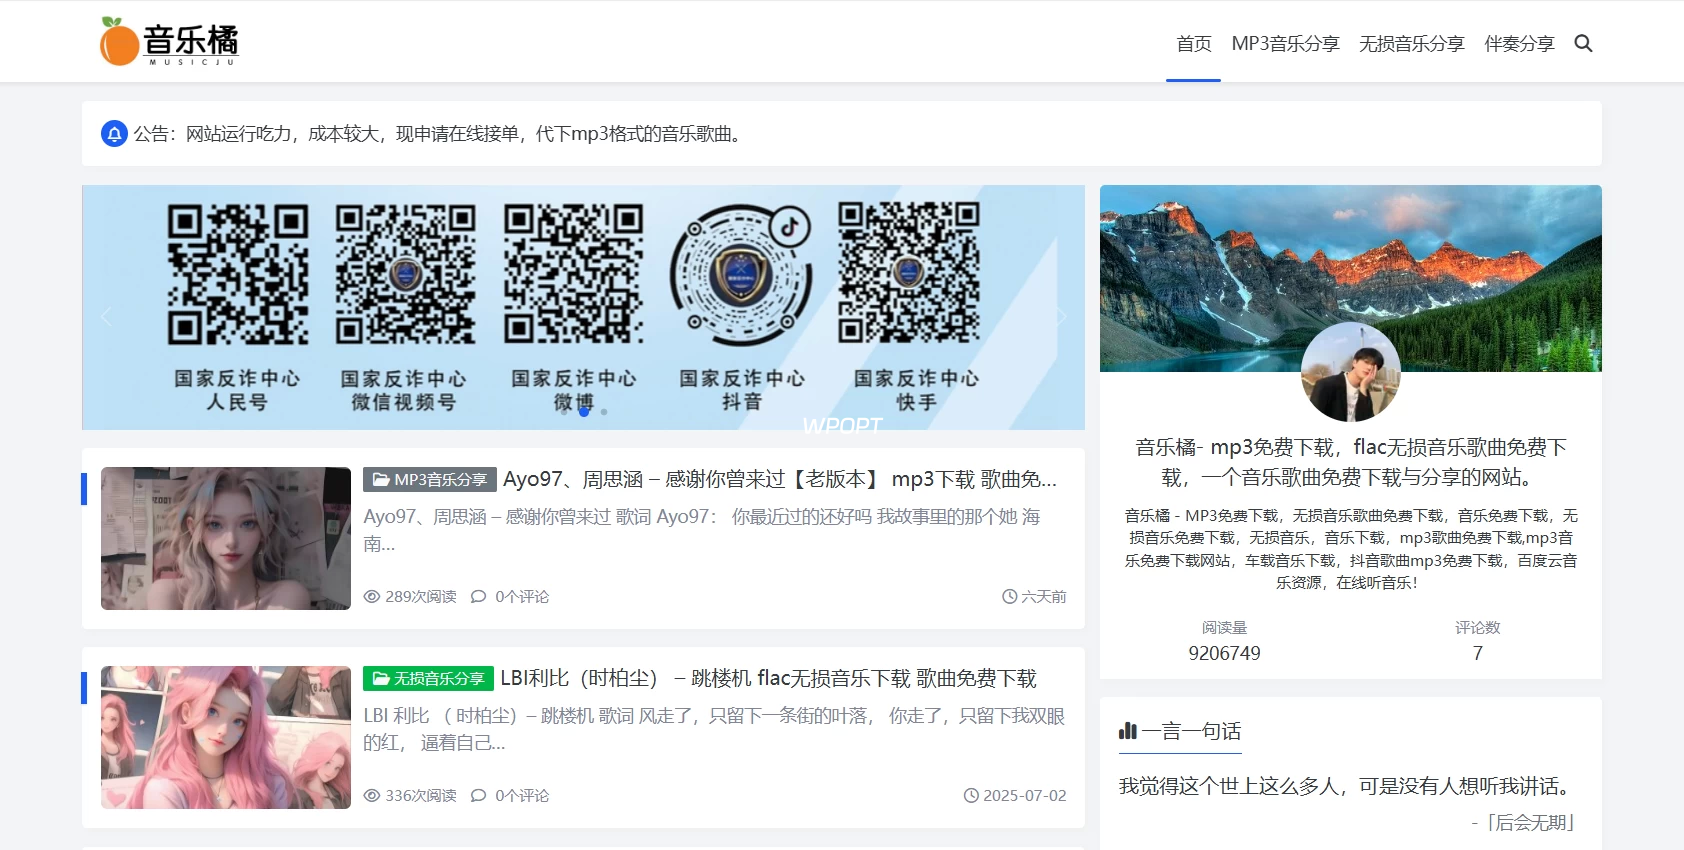Open Ayo97、周思涵 感谢你曾来过 post title
The width and height of the screenshot is (1684, 850).
780,480
